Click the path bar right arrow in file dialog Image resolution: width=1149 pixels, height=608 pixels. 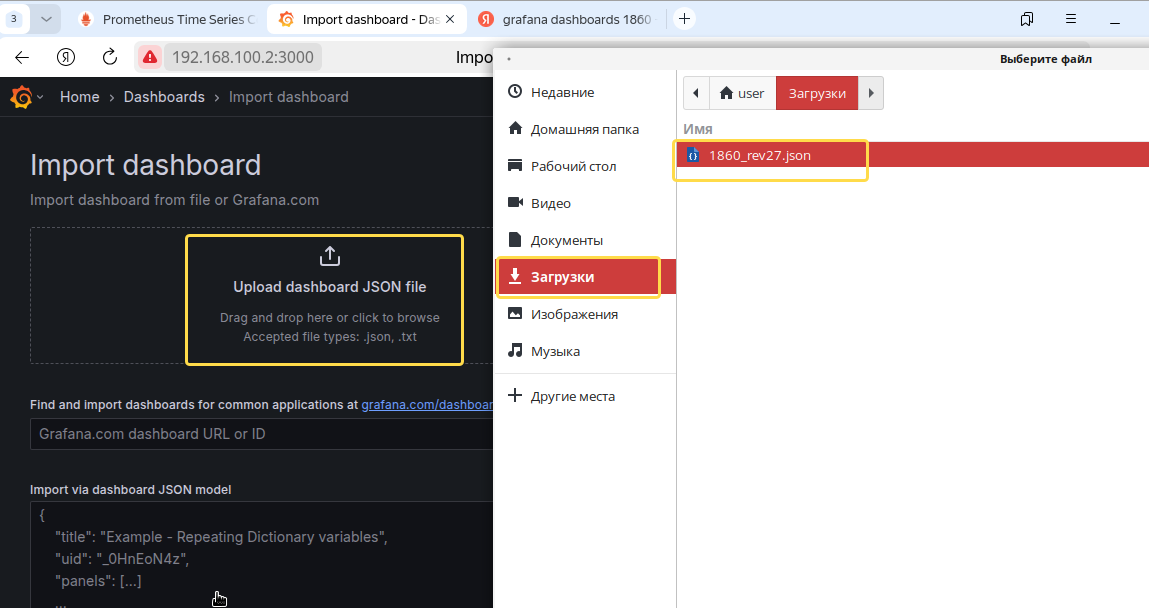point(871,93)
